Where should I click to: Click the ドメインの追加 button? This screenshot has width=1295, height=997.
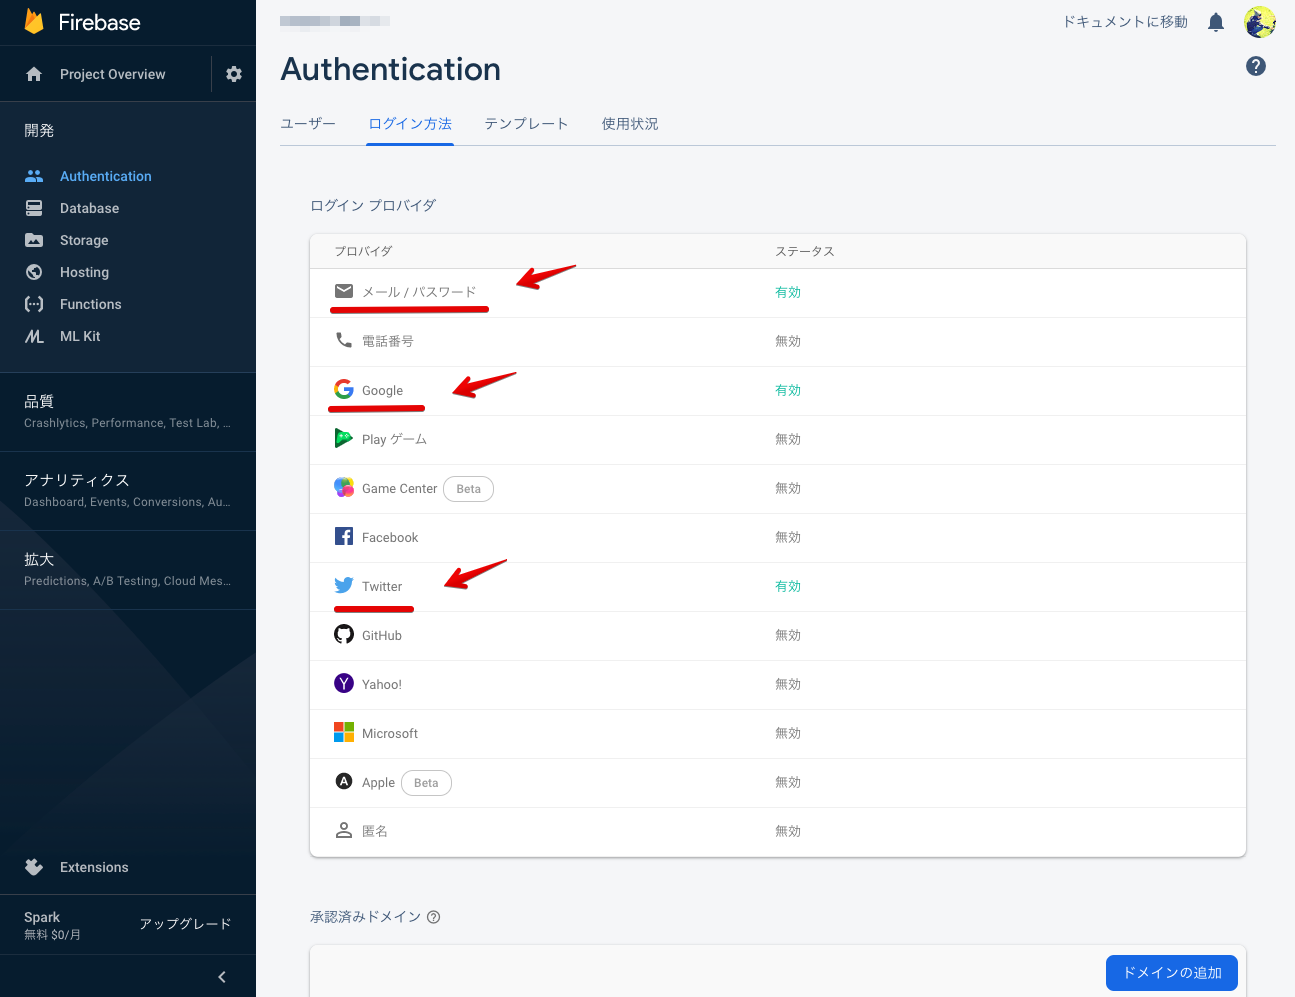(1172, 973)
